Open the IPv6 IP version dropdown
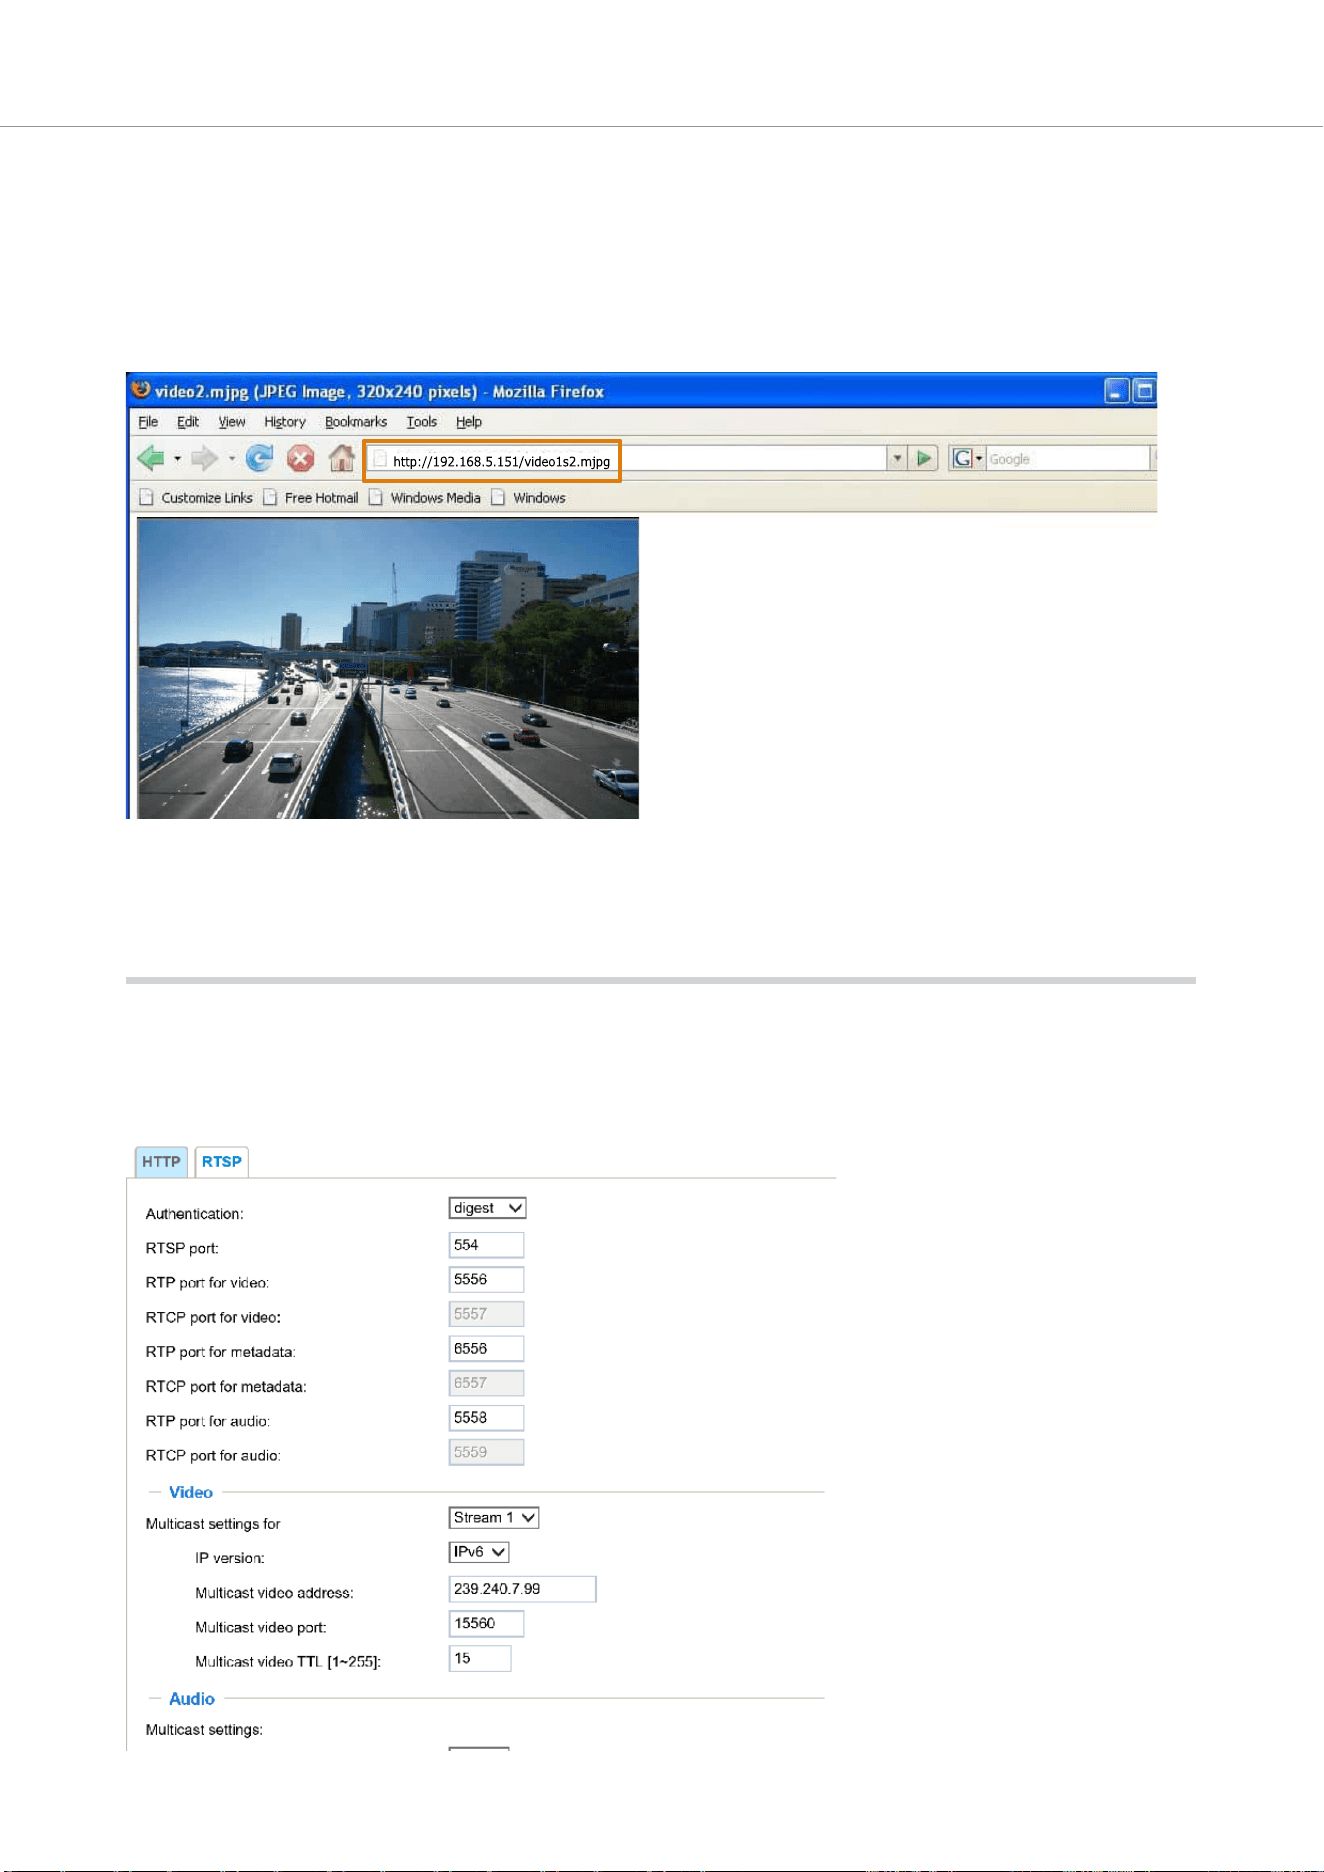Image resolution: width=1324 pixels, height=1872 pixels. click(x=479, y=1552)
